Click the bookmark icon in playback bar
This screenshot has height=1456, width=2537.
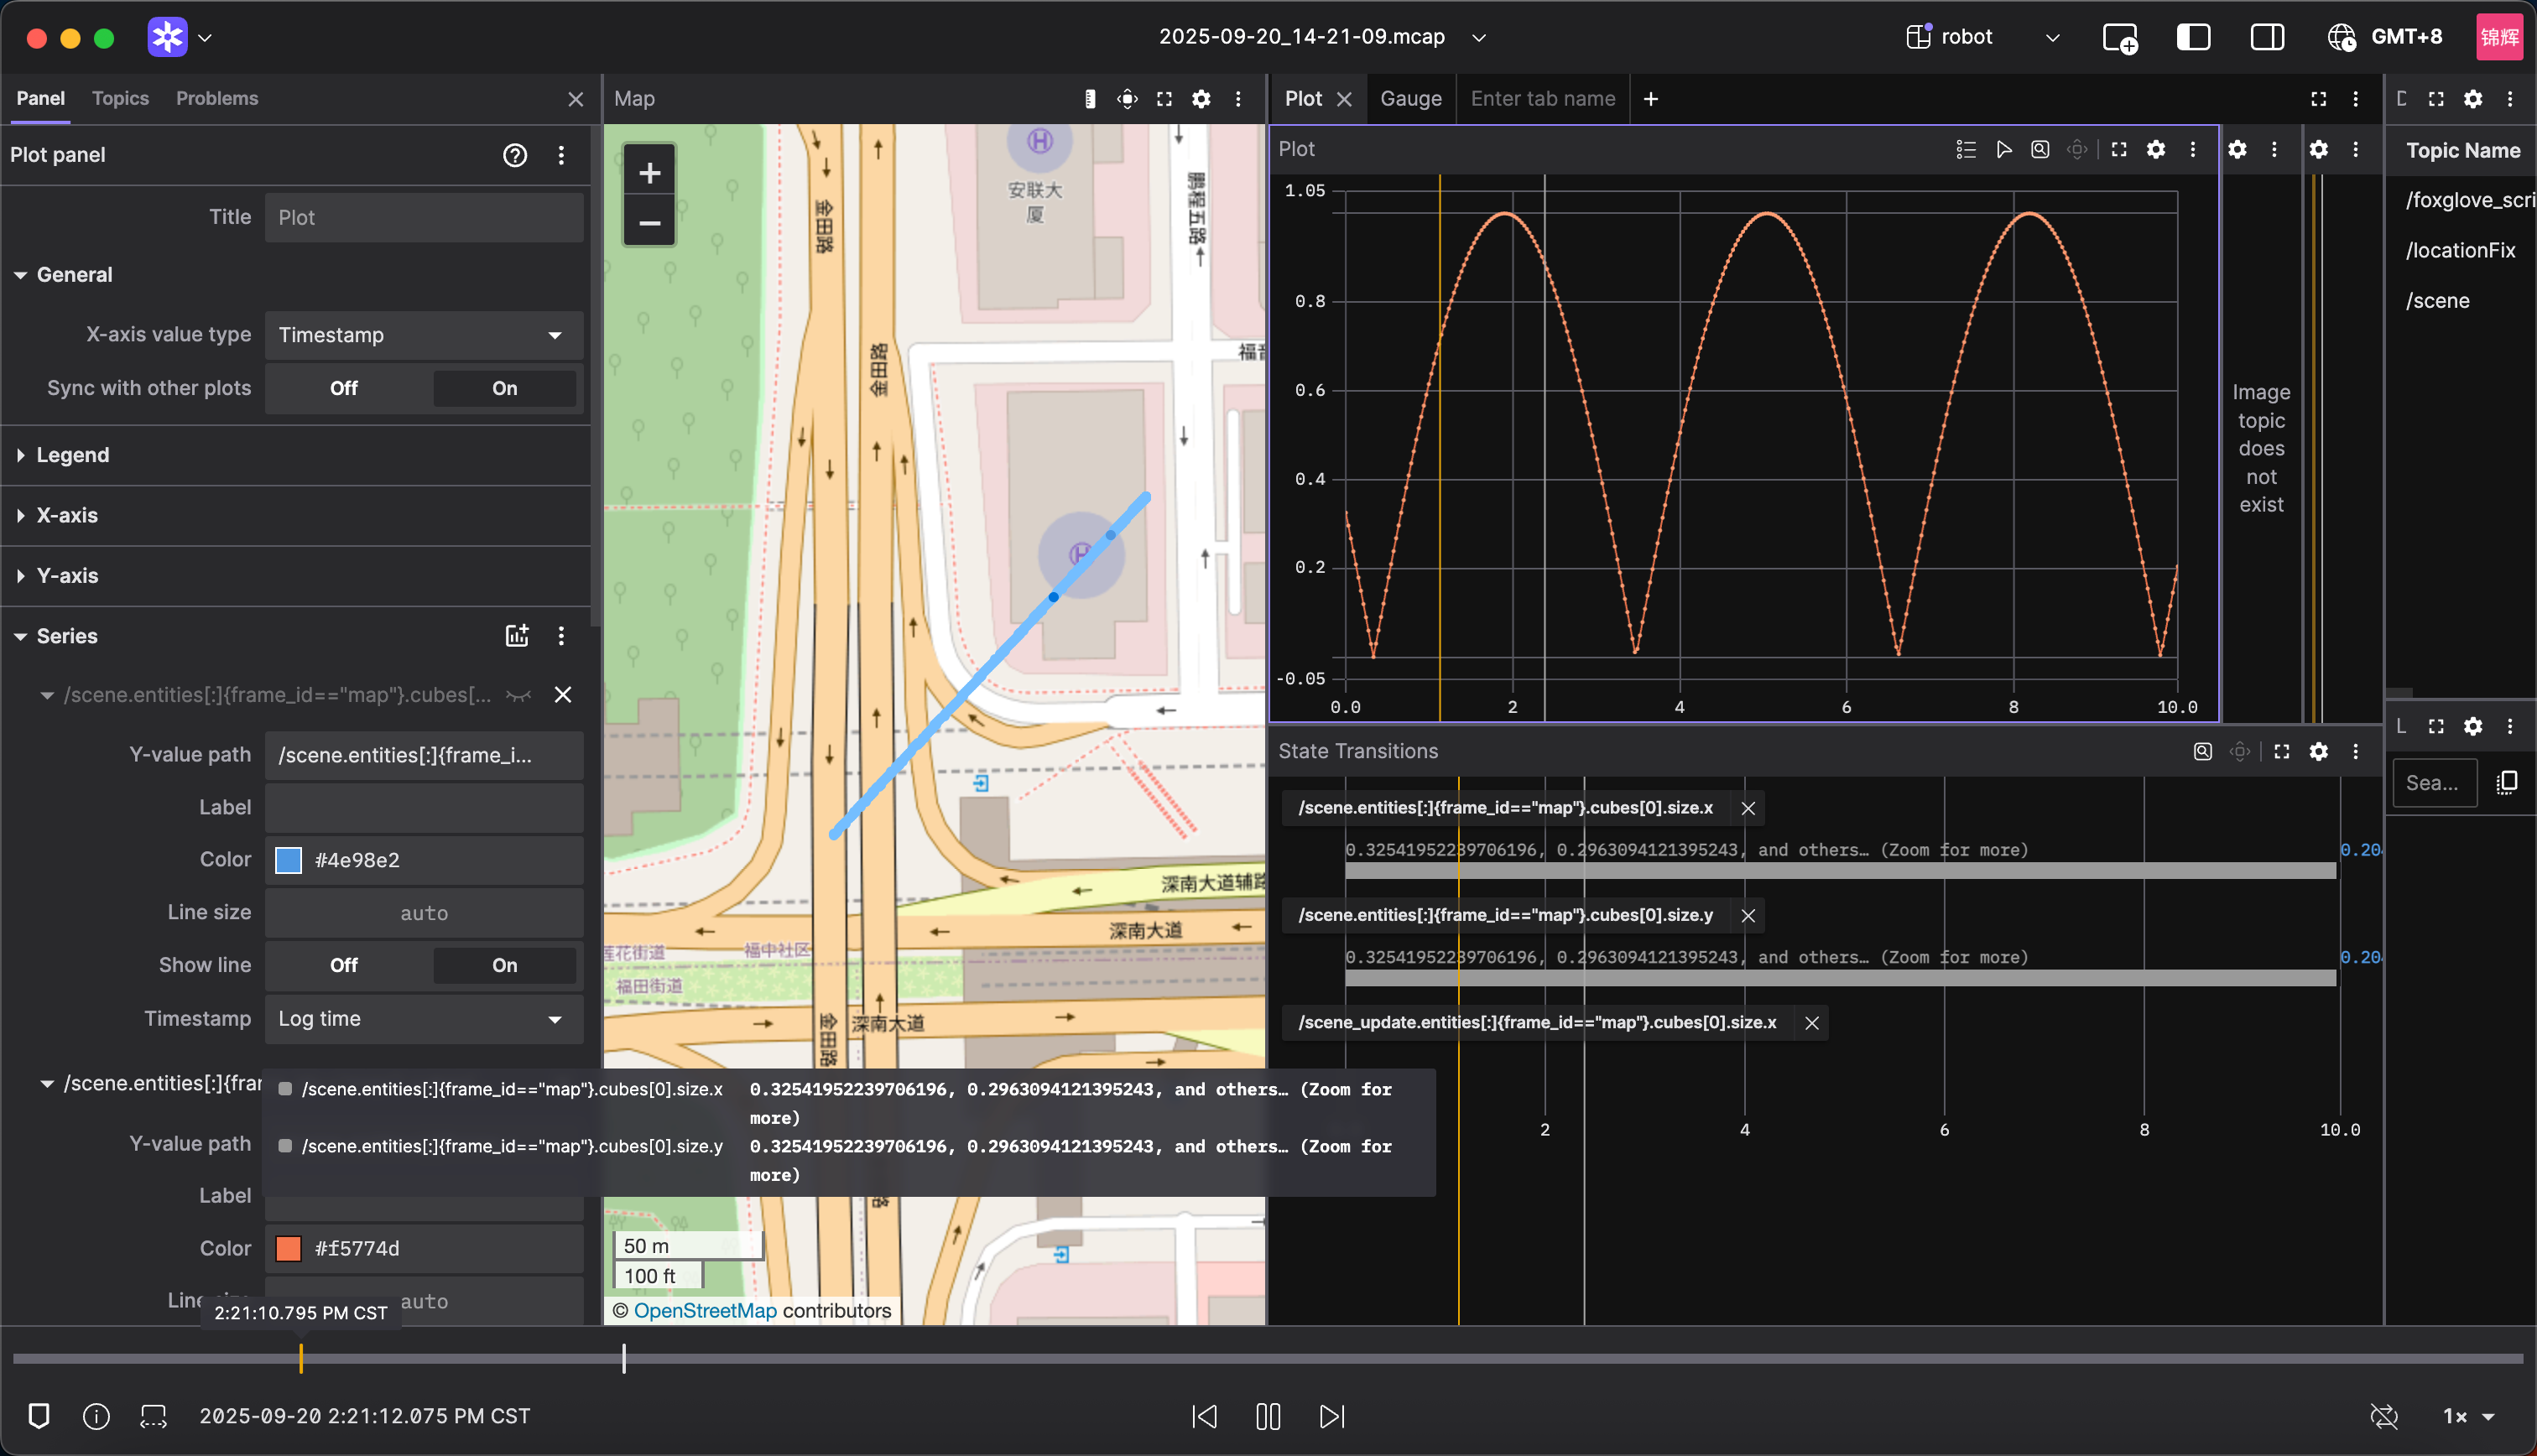(x=39, y=1416)
